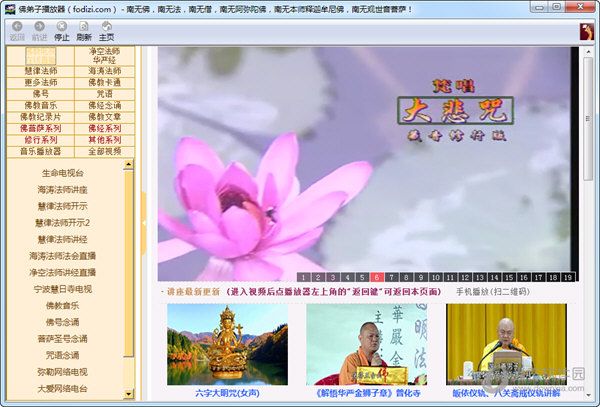The height and width of the screenshot is (407, 600).
Task: Open the 更多法师 category
Action: point(41,83)
